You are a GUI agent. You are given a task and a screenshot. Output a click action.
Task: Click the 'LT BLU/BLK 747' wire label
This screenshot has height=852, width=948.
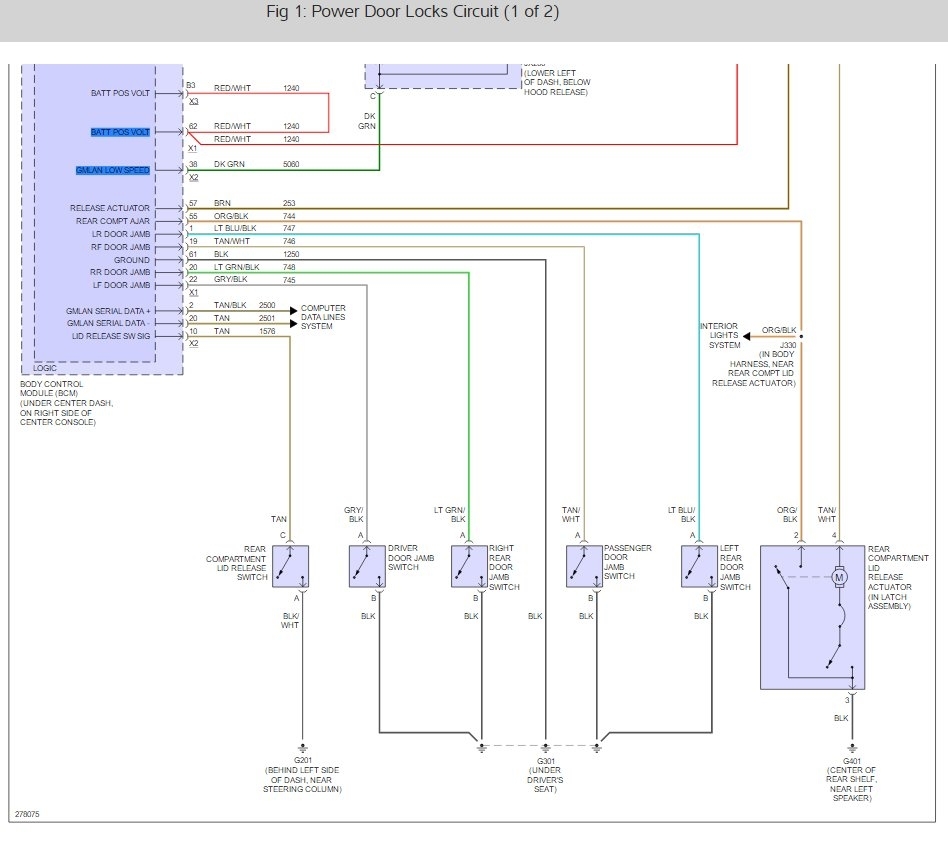[x=255, y=228]
